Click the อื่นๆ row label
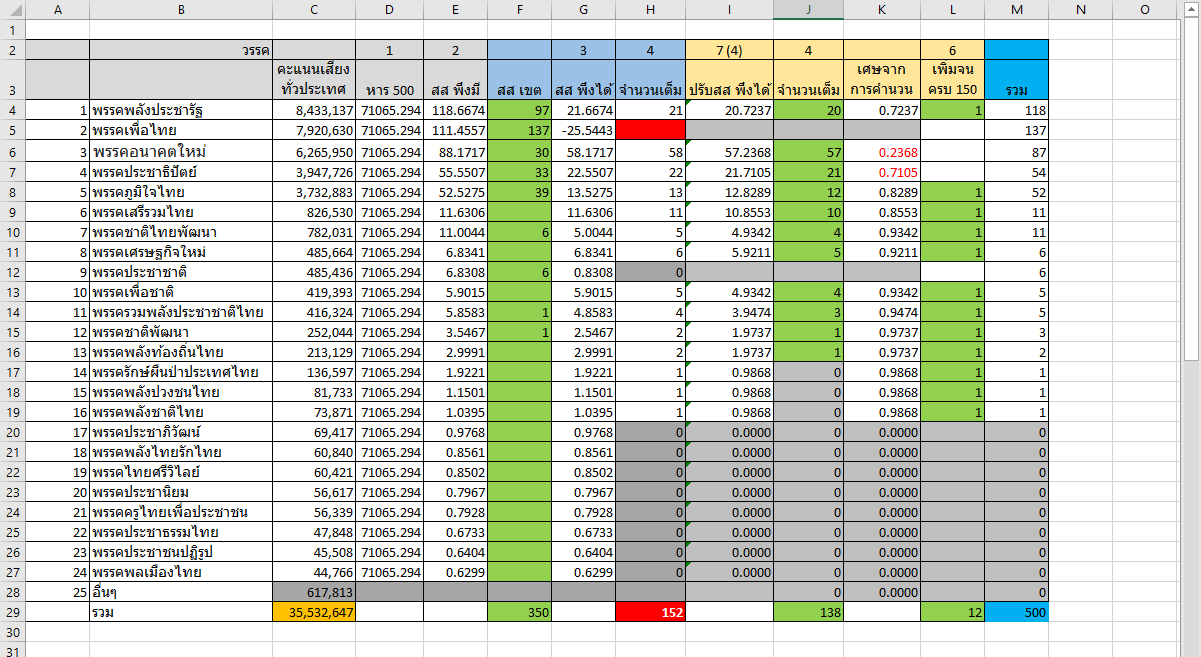Image resolution: width=1201 pixels, height=657 pixels. coord(181,592)
